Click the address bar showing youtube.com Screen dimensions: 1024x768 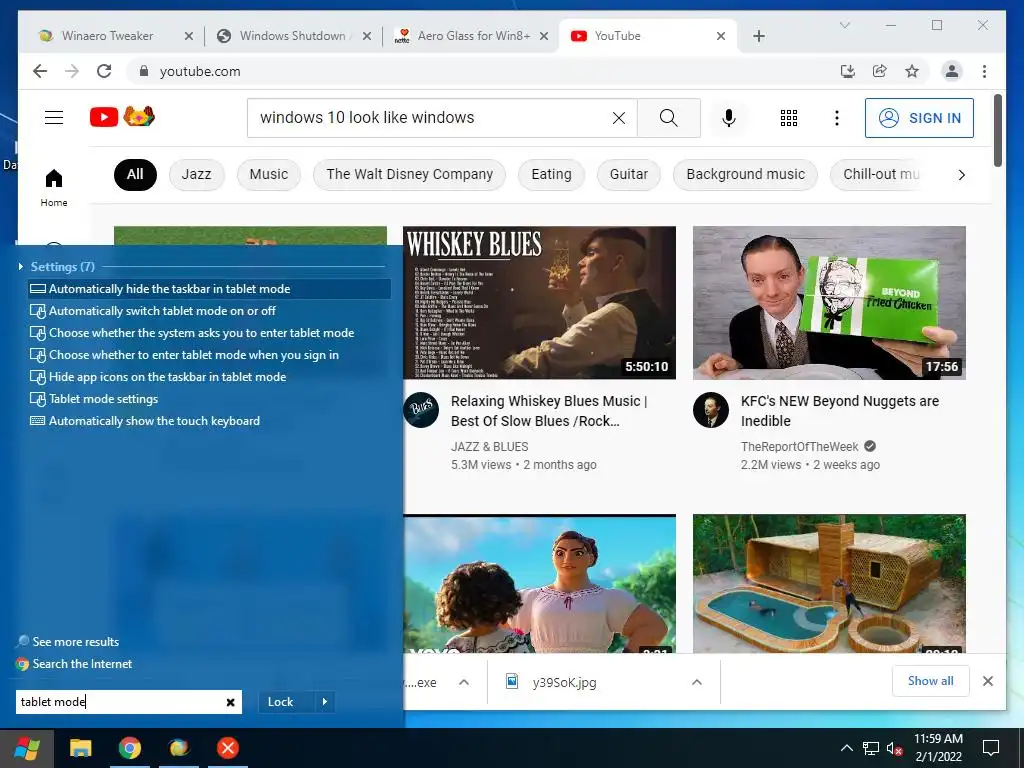(x=483, y=71)
